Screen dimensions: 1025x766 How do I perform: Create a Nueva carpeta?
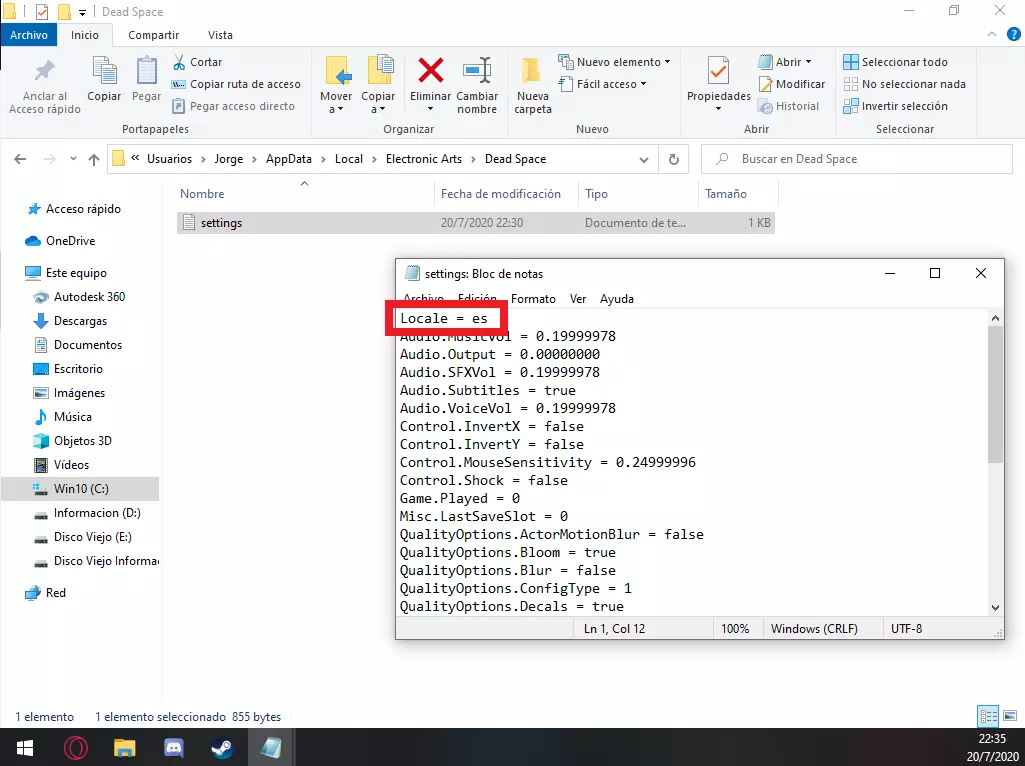(x=532, y=86)
